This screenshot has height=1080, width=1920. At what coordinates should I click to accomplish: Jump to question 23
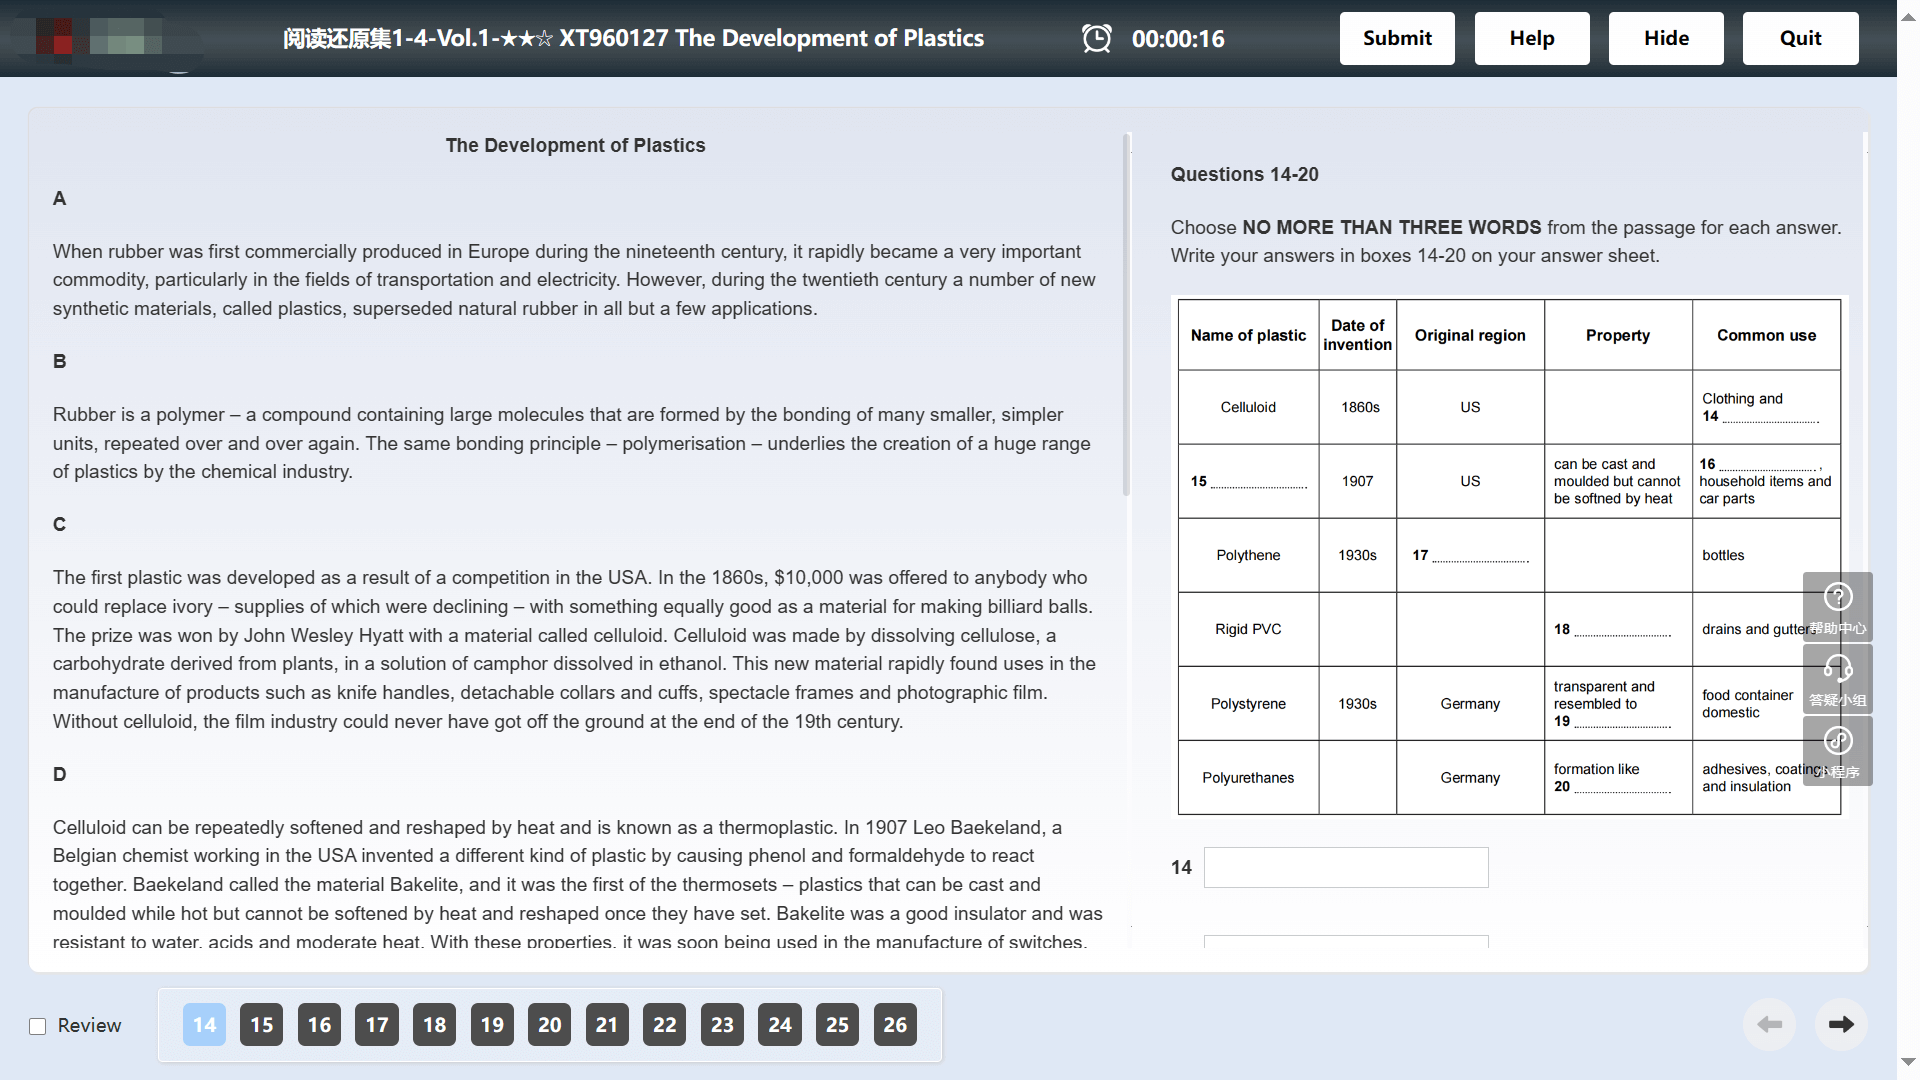(x=722, y=1025)
